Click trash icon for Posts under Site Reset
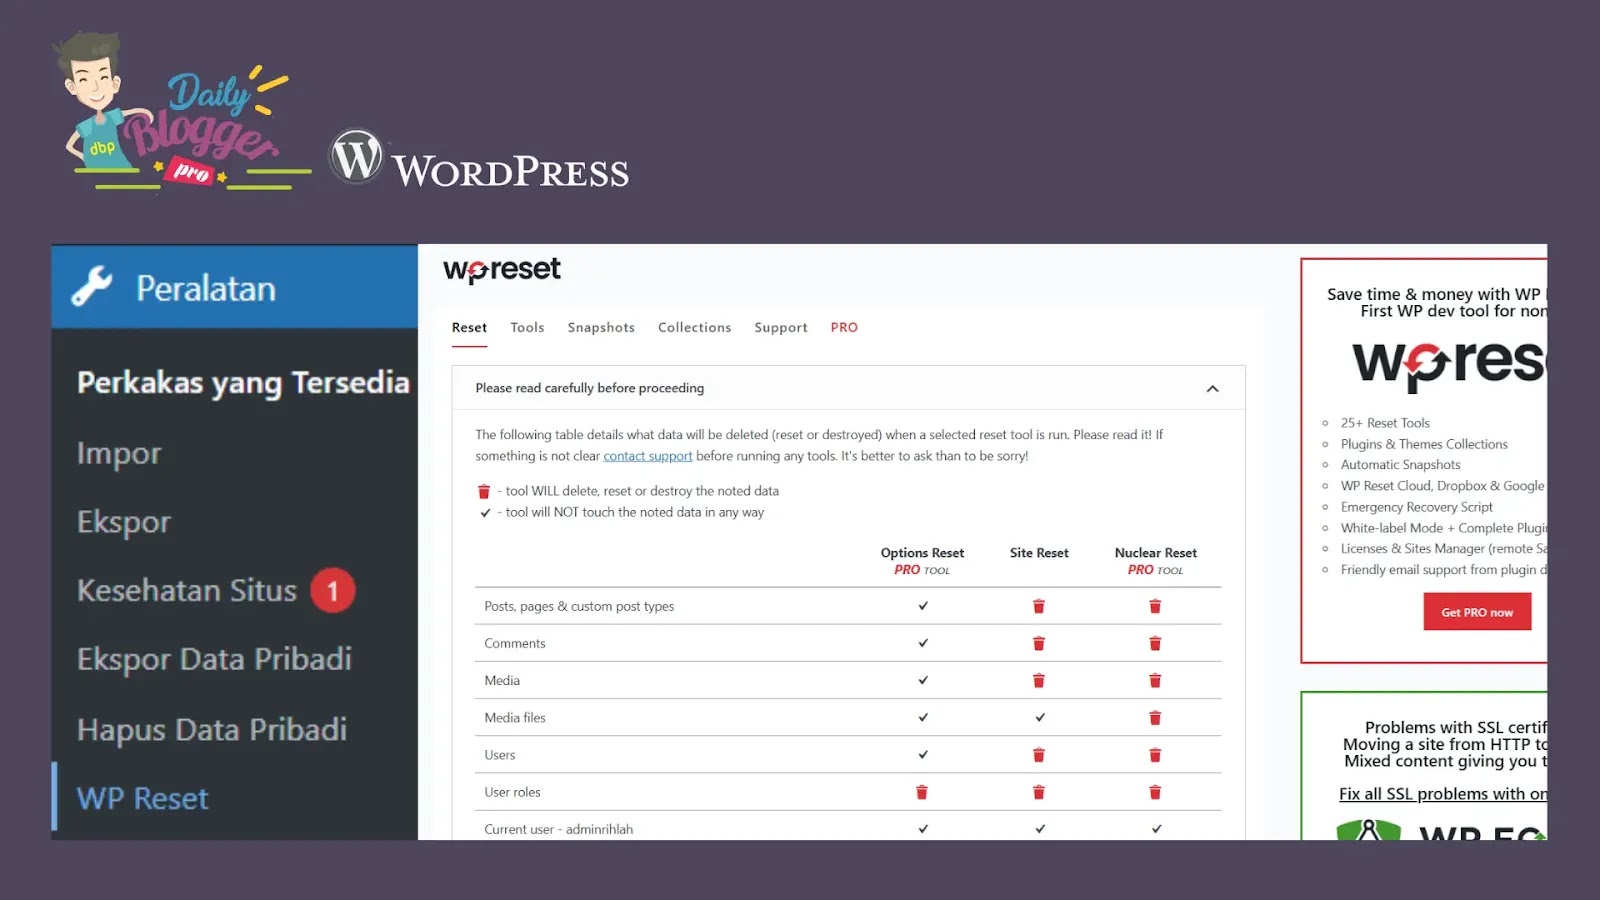 pos(1039,606)
